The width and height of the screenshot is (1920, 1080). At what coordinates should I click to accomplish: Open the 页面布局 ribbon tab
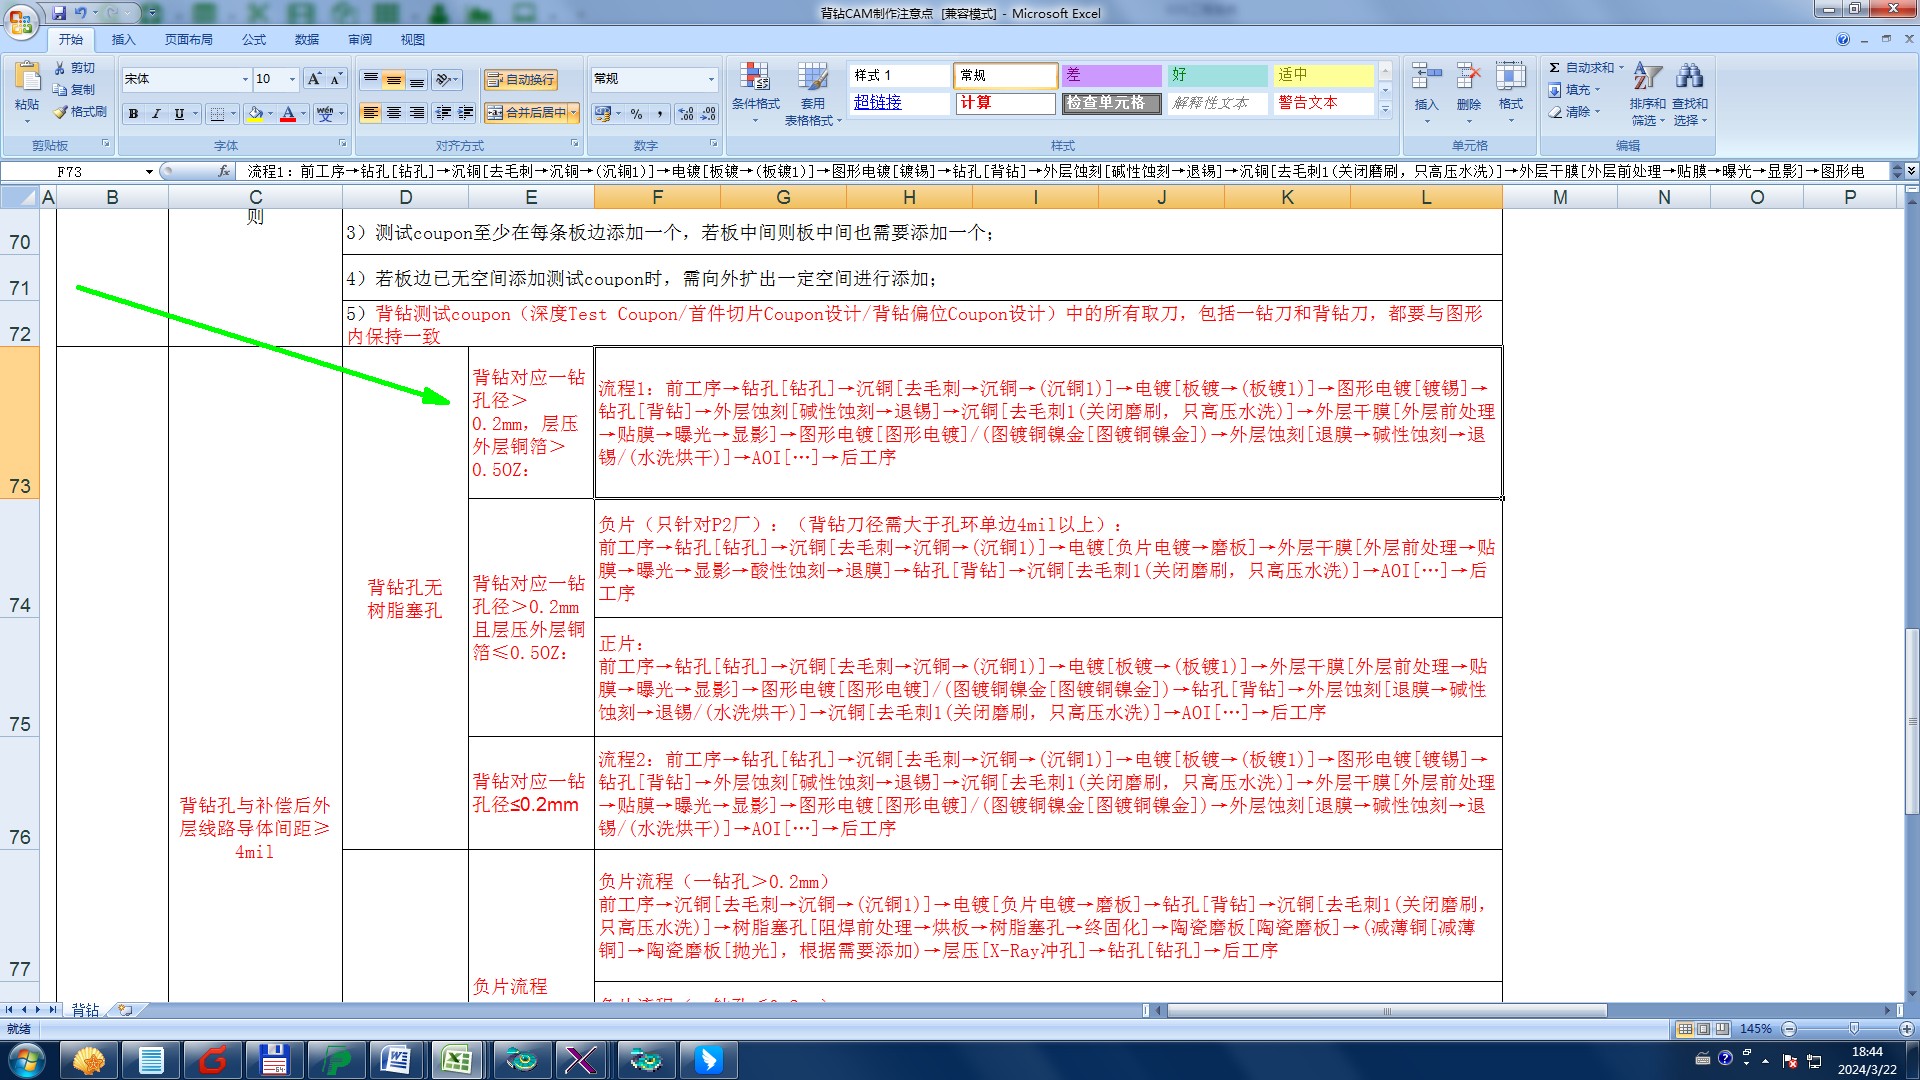point(188,40)
